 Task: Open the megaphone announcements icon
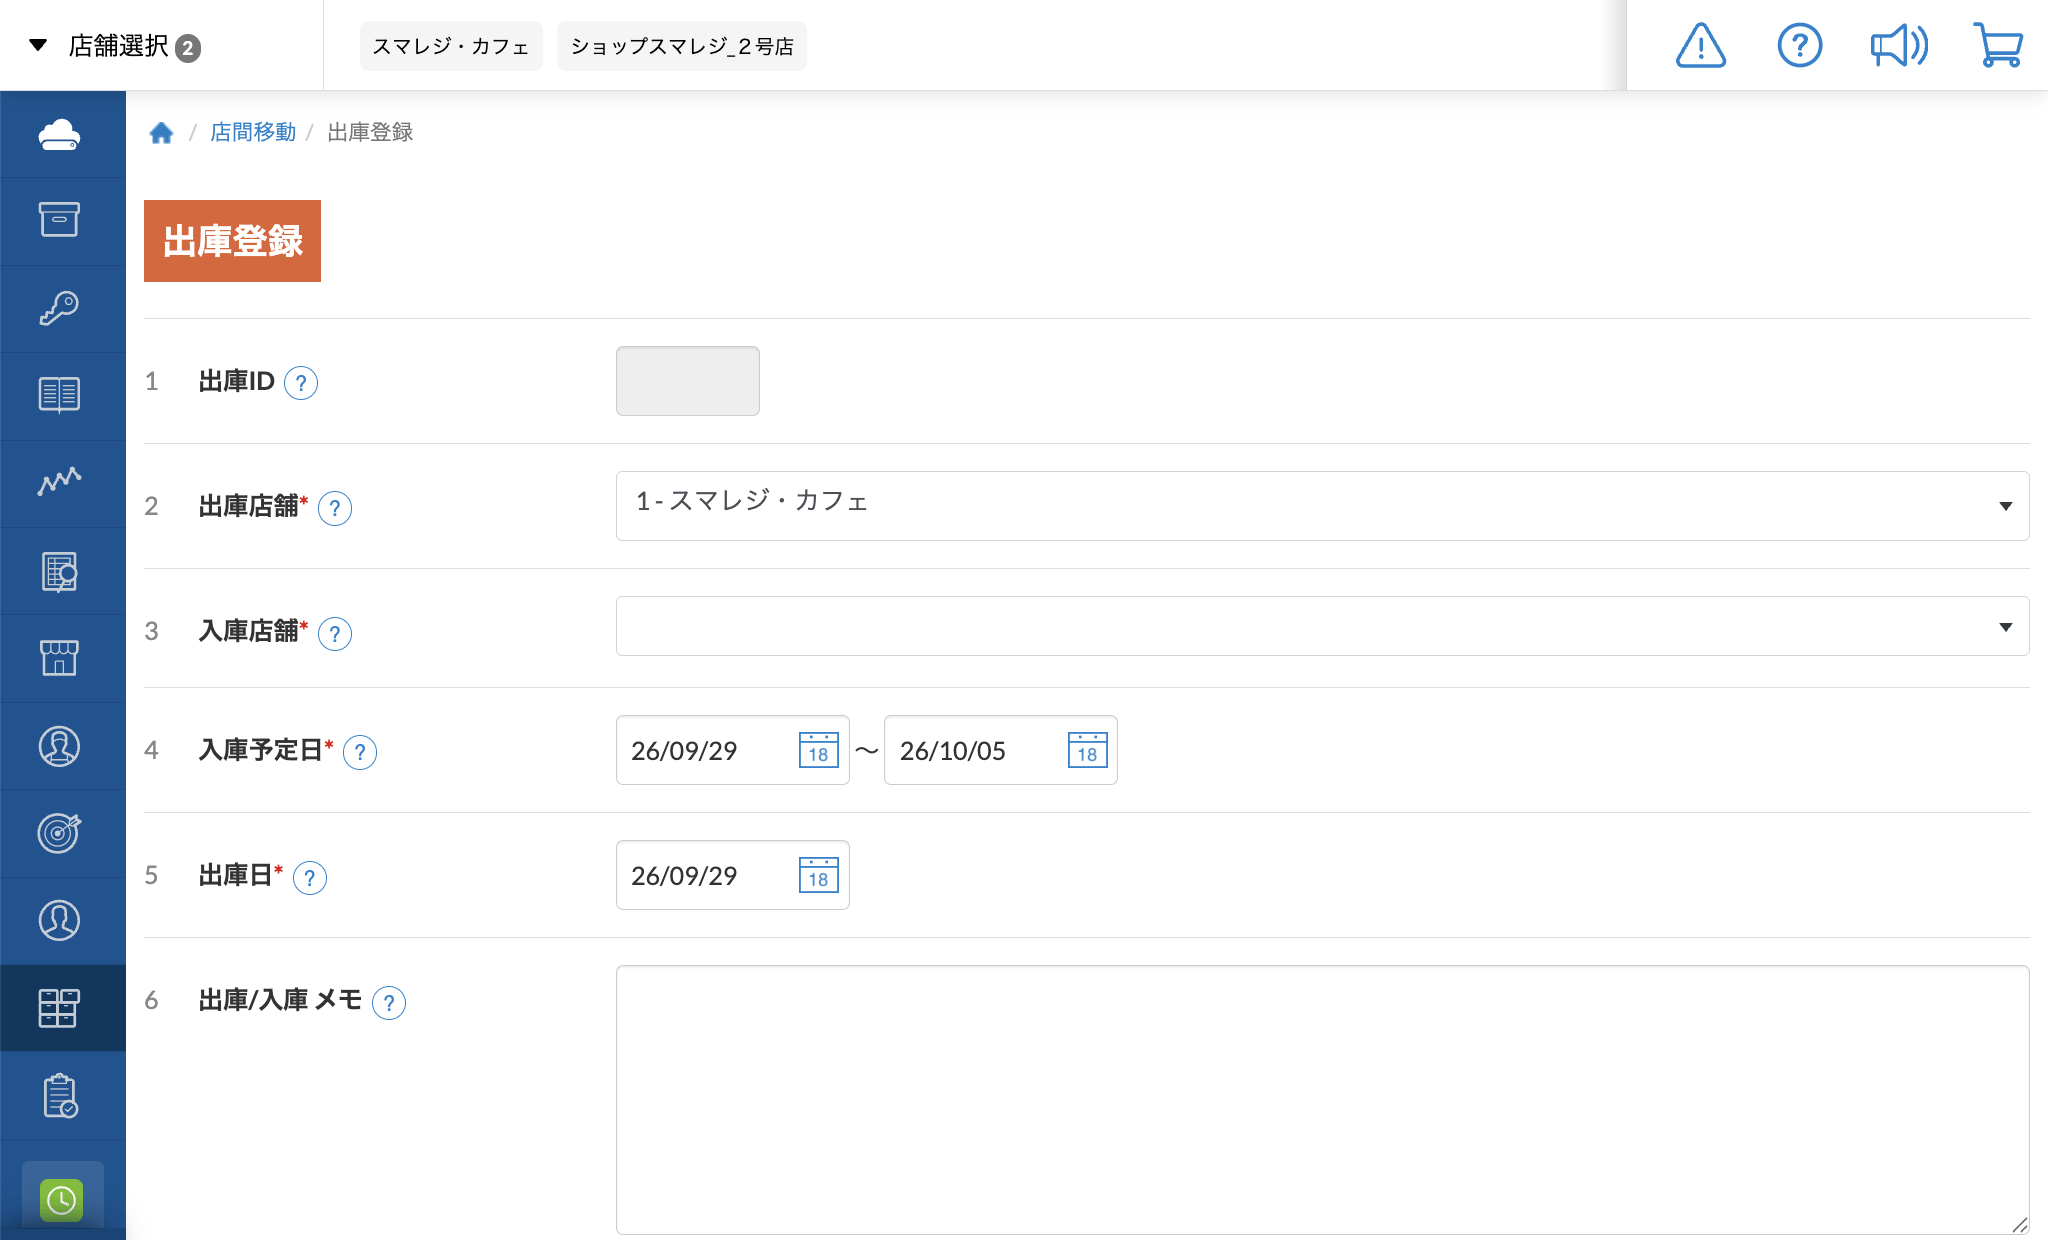pos(1899,45)
